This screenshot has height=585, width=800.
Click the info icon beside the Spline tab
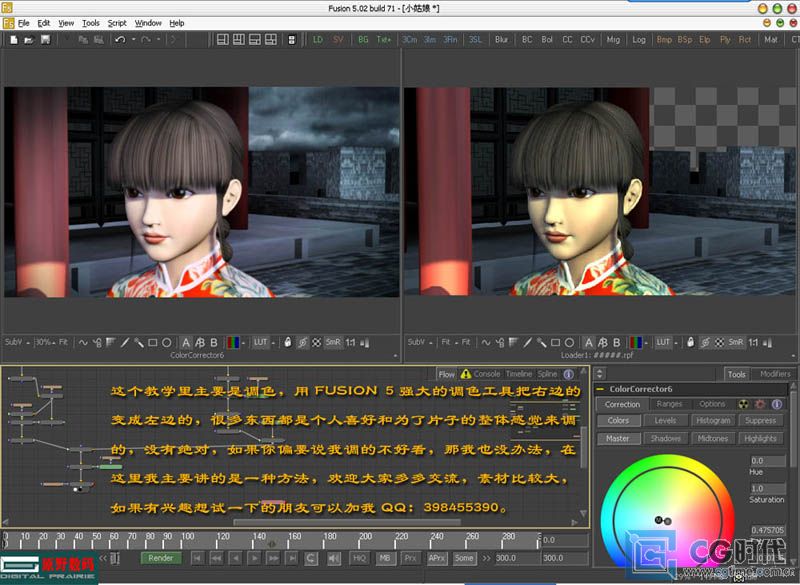(x=568, y=374)
